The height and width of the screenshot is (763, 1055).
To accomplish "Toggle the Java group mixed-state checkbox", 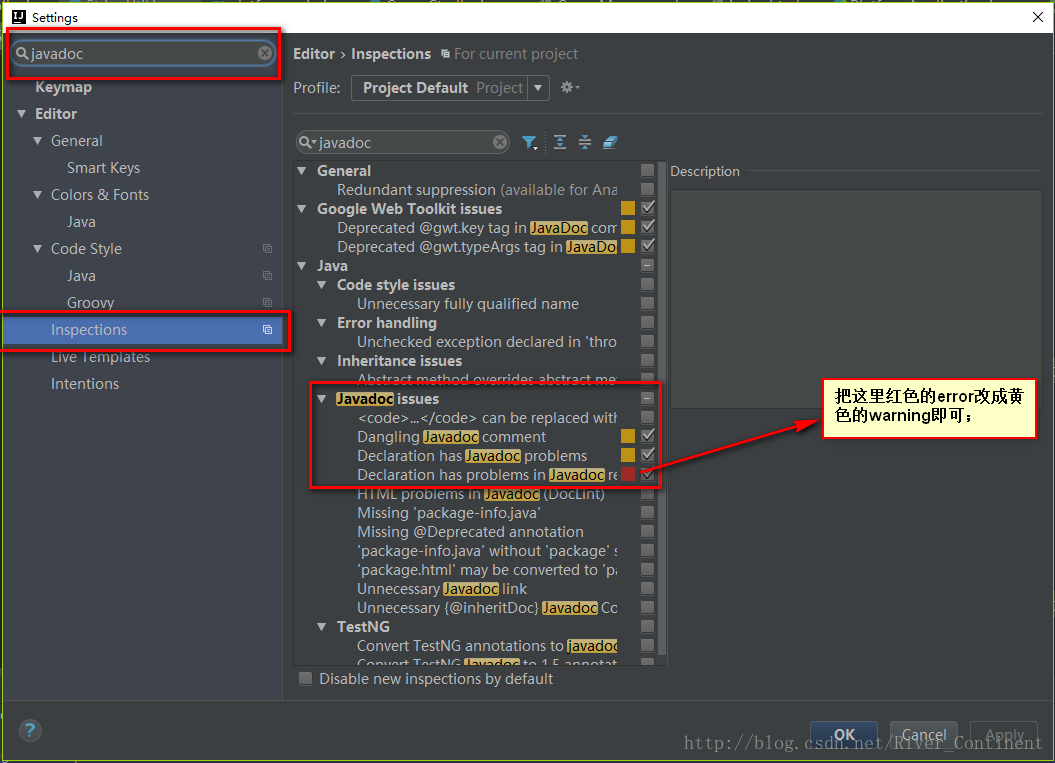I will 648,265.
